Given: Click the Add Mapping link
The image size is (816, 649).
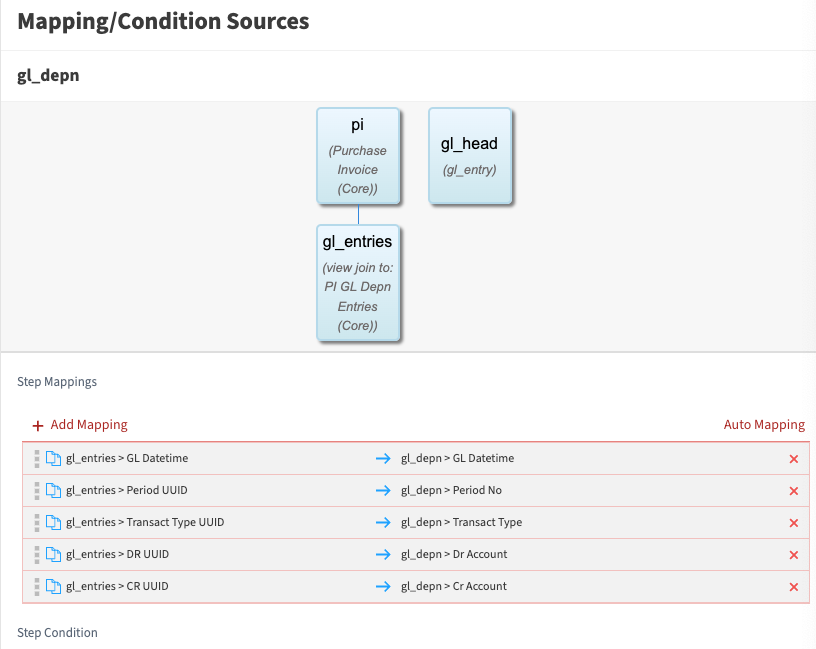Looking at the screenshot, I should tap(89, 425).
